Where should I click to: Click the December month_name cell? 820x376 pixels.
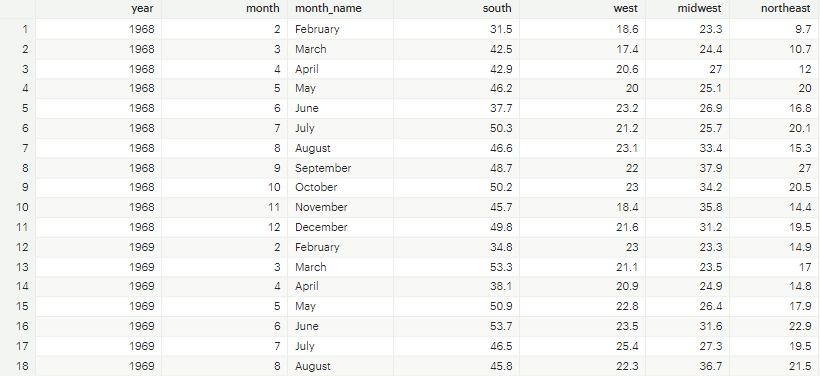(340, 227)
